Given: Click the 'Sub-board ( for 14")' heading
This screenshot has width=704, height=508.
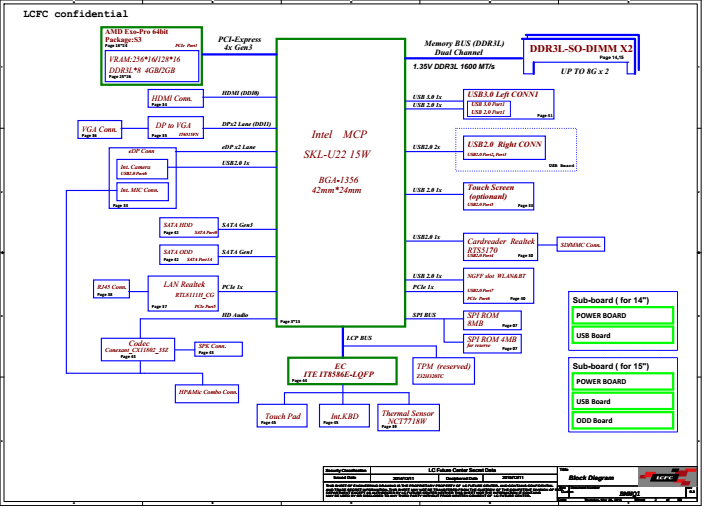Looking at the screenshot, I should pos(611,300).
